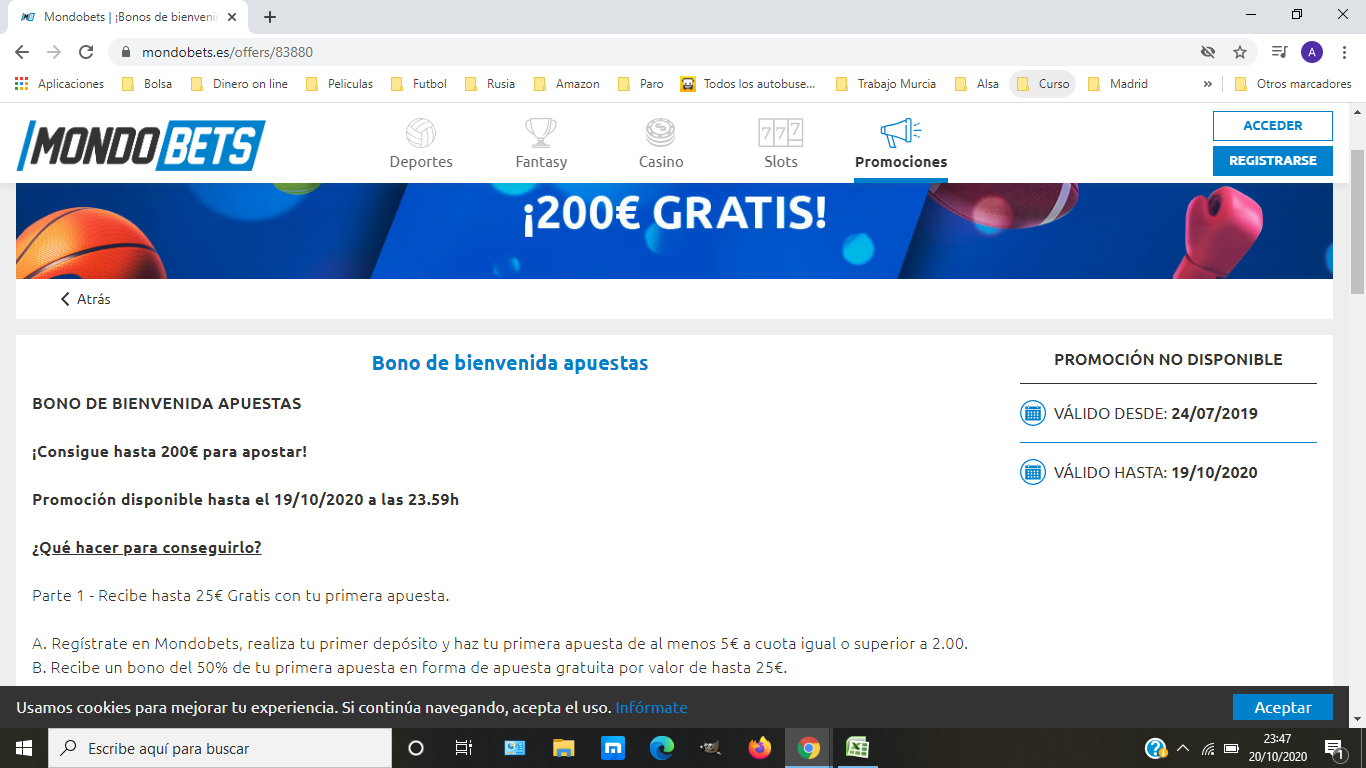The width and height of the screenshot is (1366, 768).
Task: Open the Rusia bookmark folder
Action: (490, 84)
